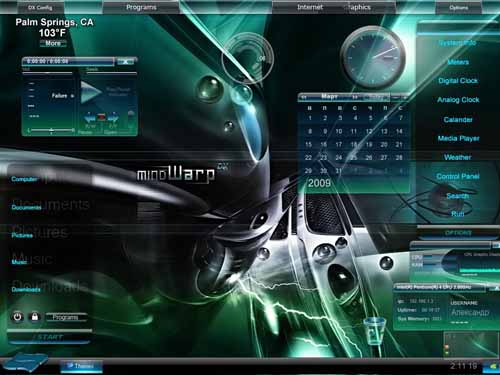Go to previous month in calendar
Image resolution: width=500 pixels, height=375 pixels.
(x=304, y=97)
